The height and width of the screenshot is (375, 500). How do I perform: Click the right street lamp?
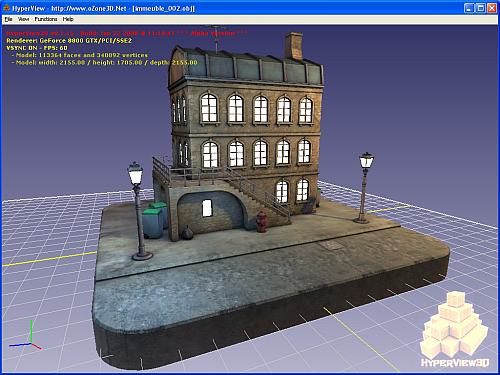point(364,188)
